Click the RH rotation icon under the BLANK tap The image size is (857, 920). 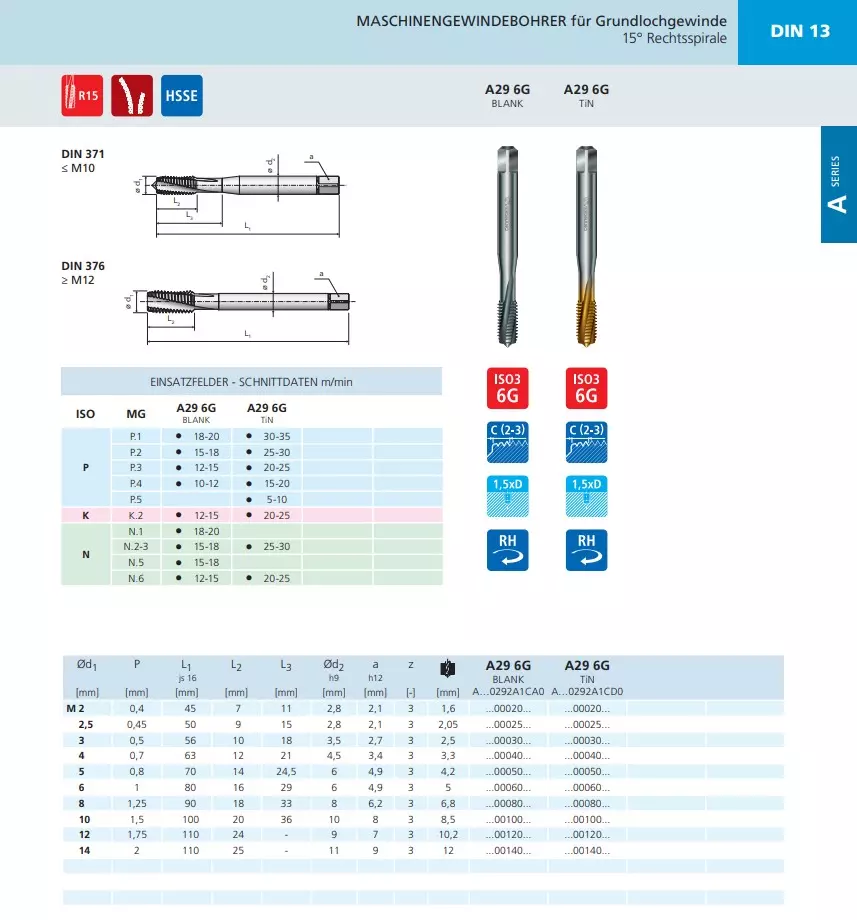coord(507,549)
